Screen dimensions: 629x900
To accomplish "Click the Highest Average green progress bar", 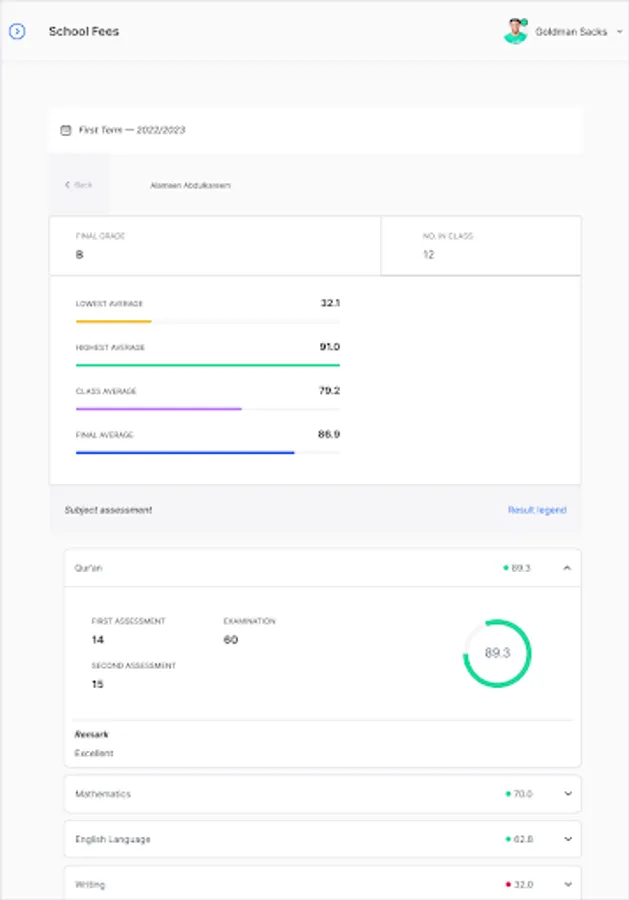I will pyautogui.click(x=208, y=365).
